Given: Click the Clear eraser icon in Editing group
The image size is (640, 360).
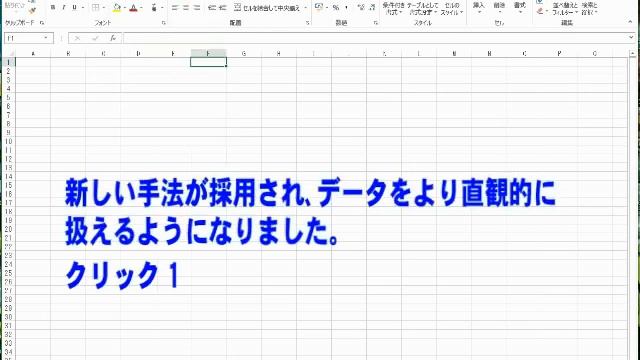Looking at the screenshot, I should coord(540,12).
